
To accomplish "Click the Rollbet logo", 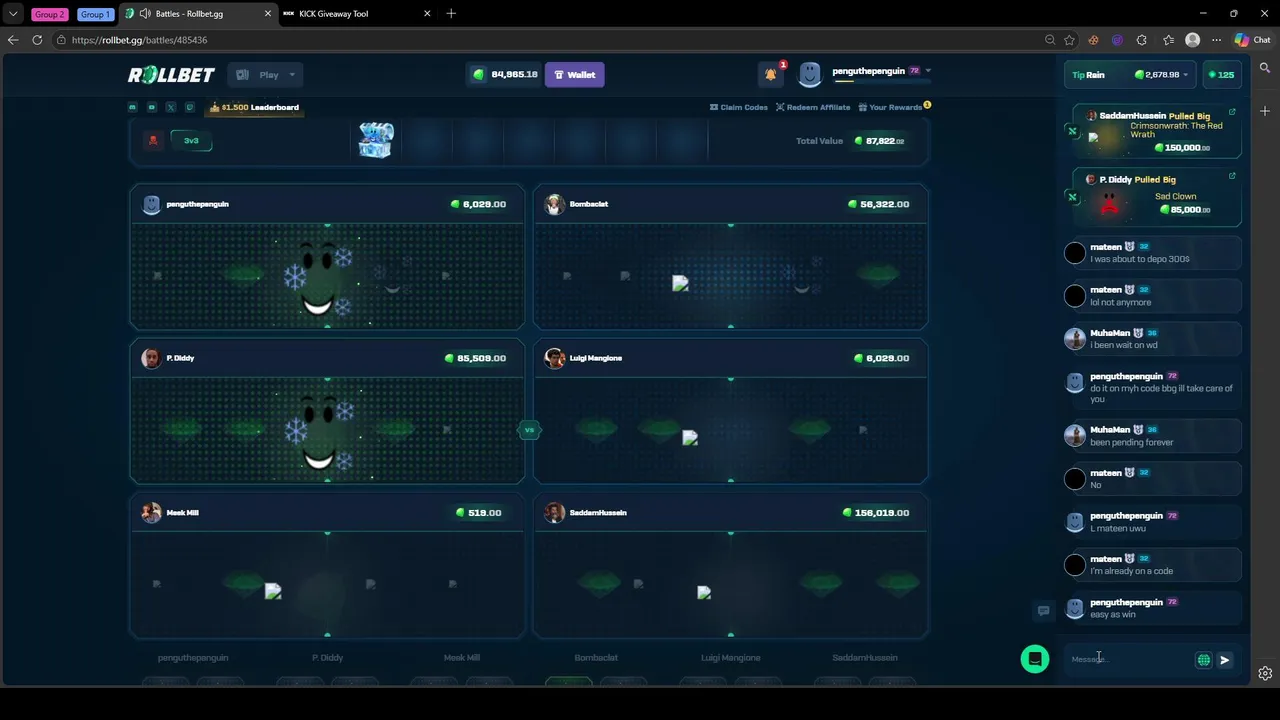I will tap(171, 75).
